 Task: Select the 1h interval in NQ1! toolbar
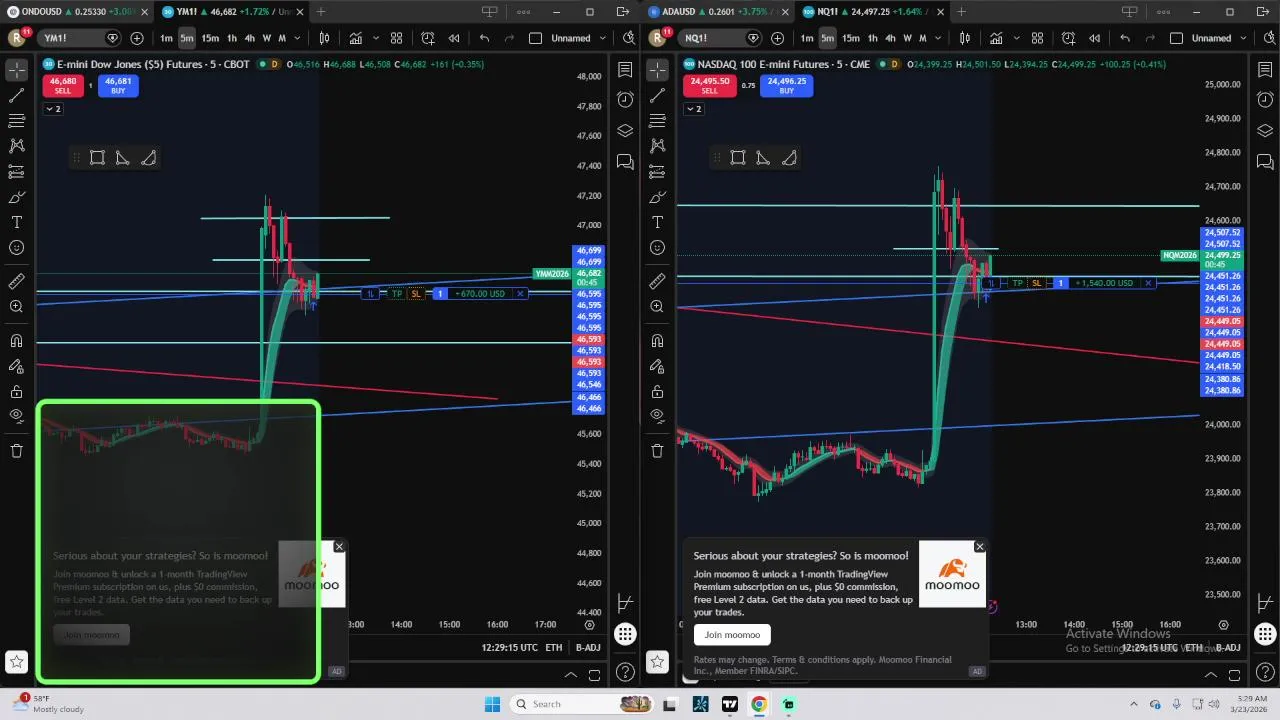pyautogui.click(x=872, y=38)
